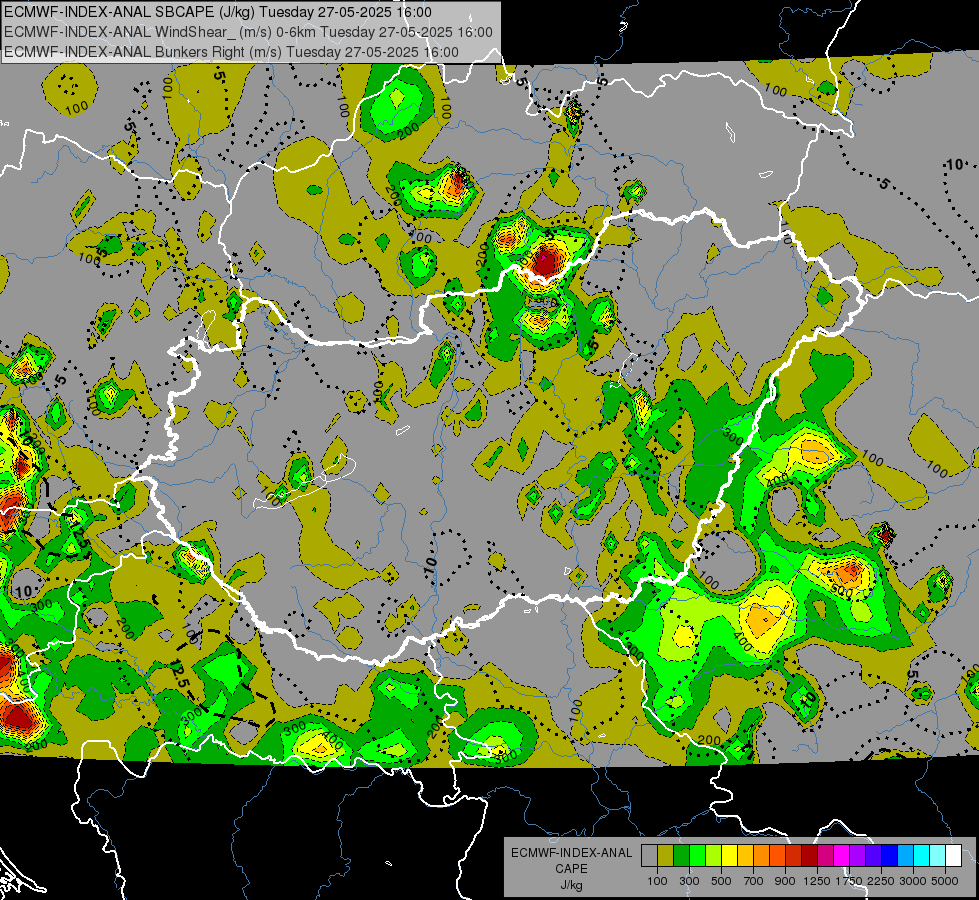The width and height of the screenshot is (979, 900).
Task: Click the yellow-green CAPE legend swatch
Action: click(x=714, y=856)
